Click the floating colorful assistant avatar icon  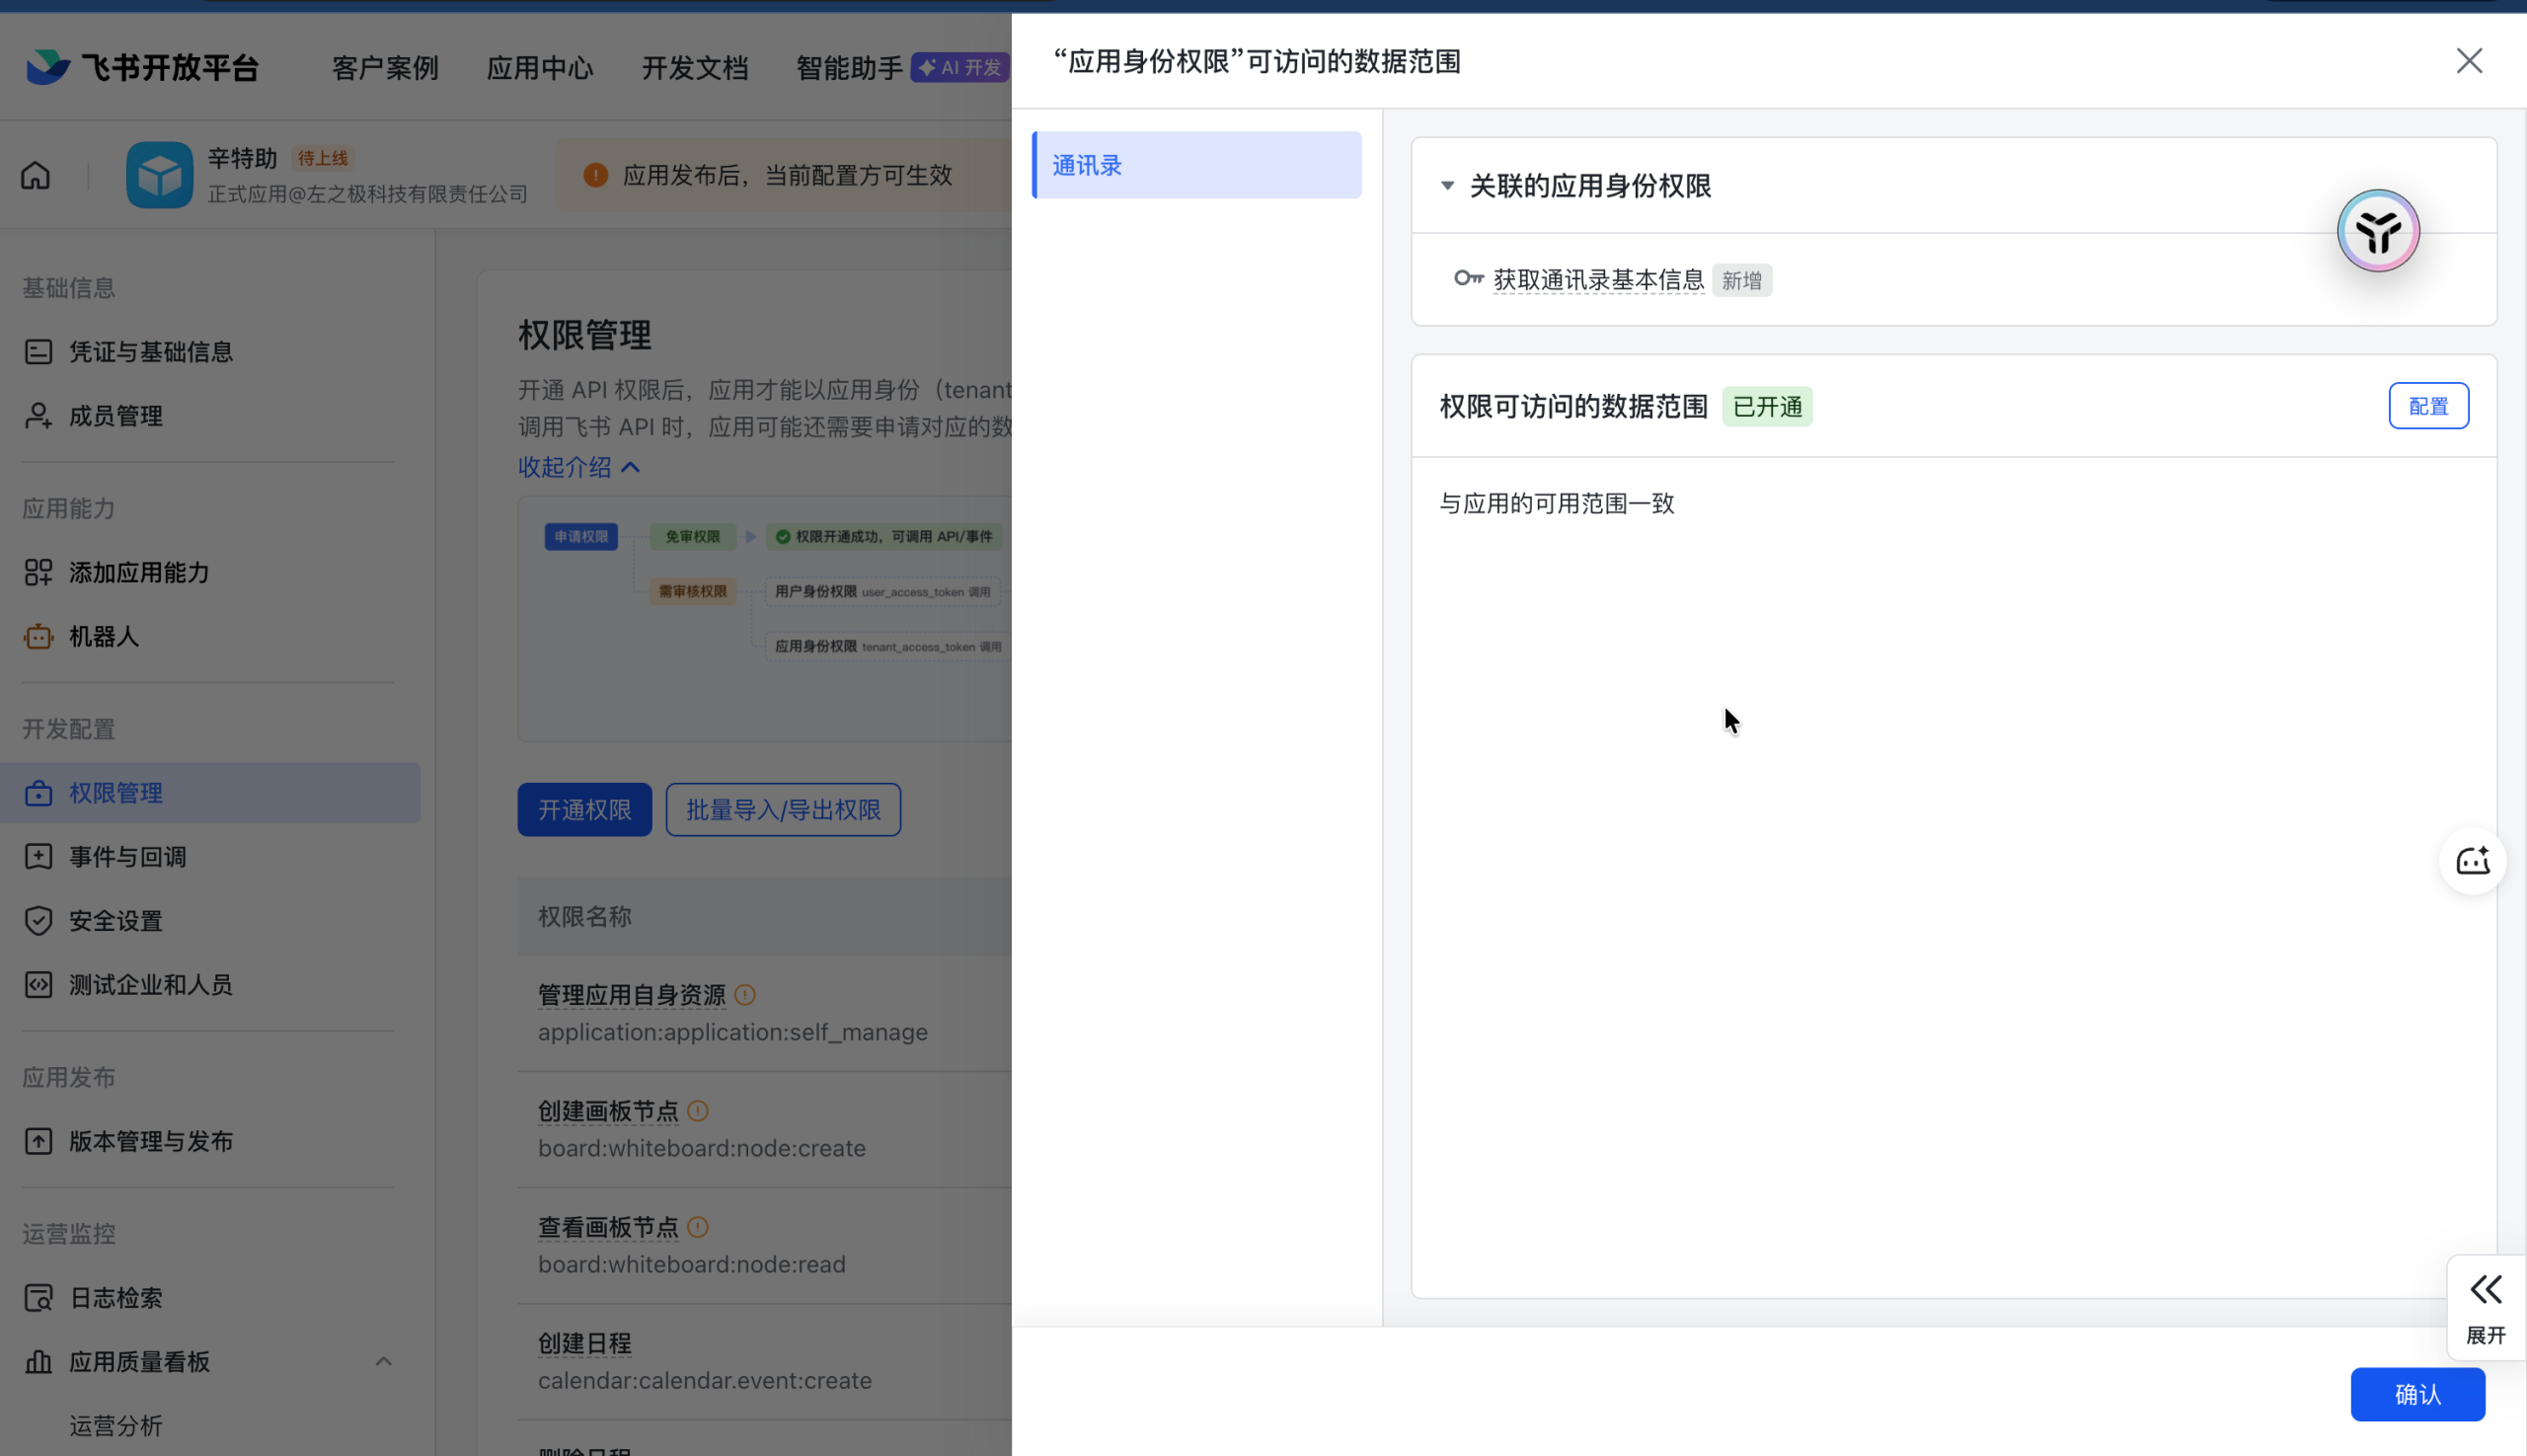2377,231
